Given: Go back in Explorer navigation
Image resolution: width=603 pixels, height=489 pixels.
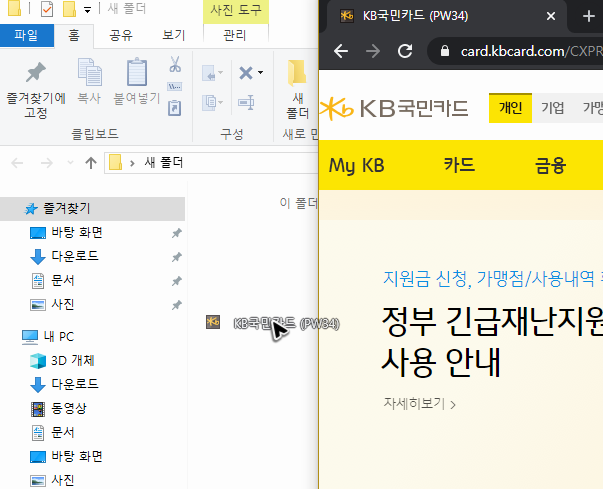Looking at the screenshot, I should tap(17, 163).
